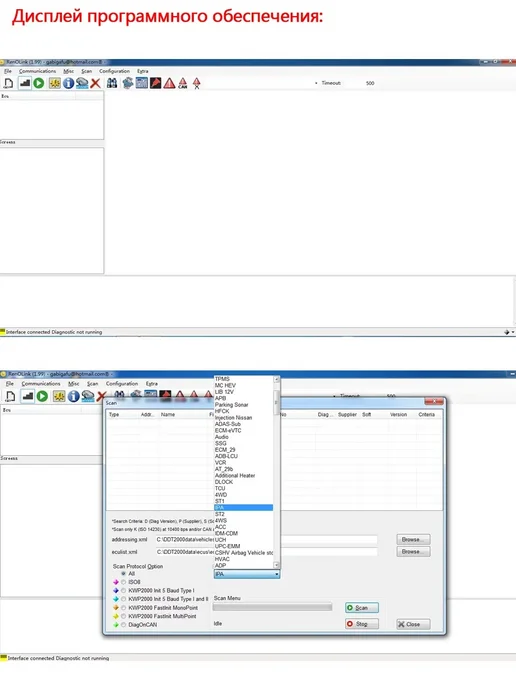Open Communications menu in upper window

[37, 71]
